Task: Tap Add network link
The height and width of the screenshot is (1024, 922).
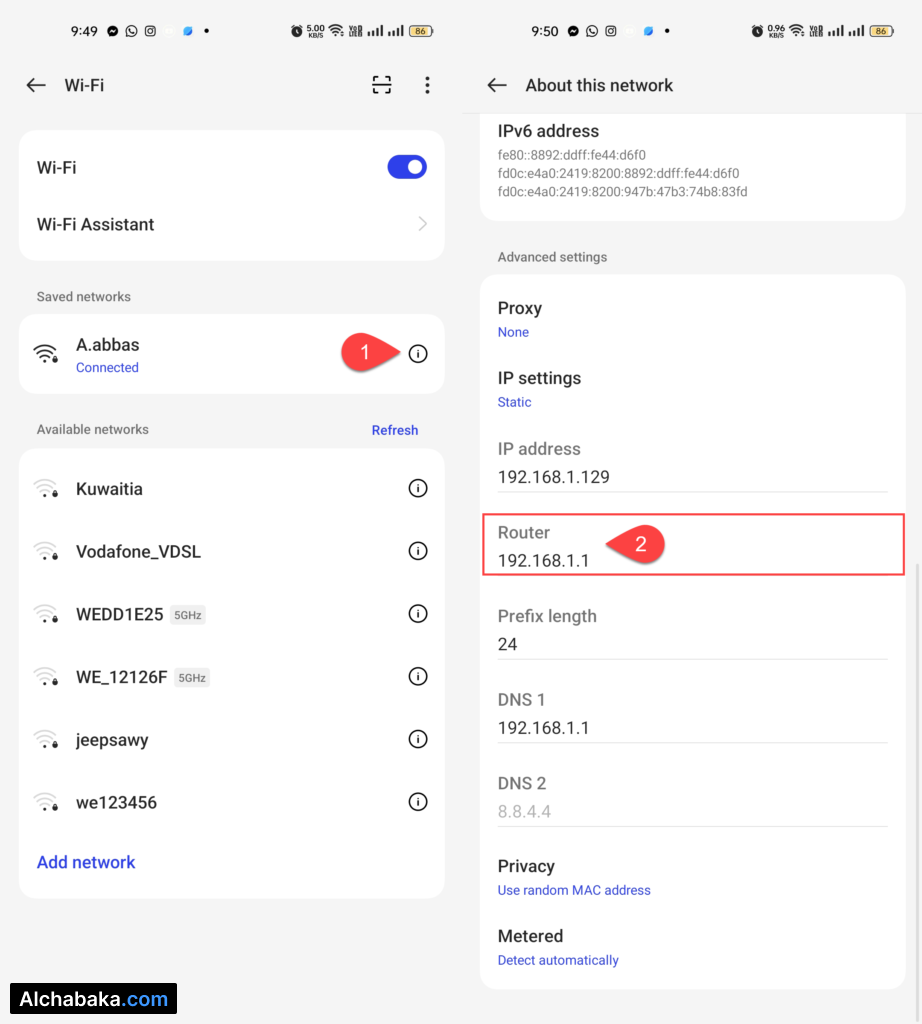Action: pos(86,862)
